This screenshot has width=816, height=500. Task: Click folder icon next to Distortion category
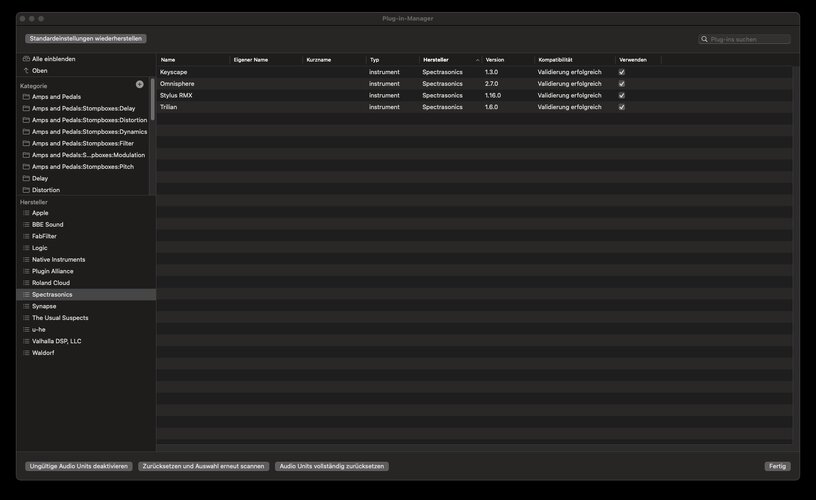pyautogui.click(x=26, y=190)
